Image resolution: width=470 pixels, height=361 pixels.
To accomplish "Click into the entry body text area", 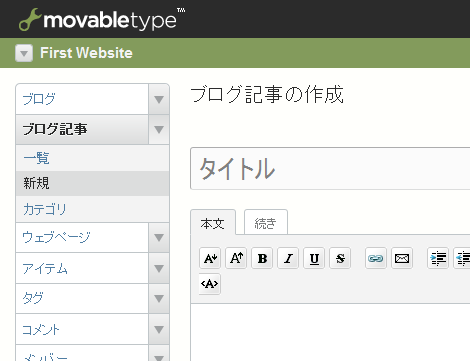I will tap(330, 332).
